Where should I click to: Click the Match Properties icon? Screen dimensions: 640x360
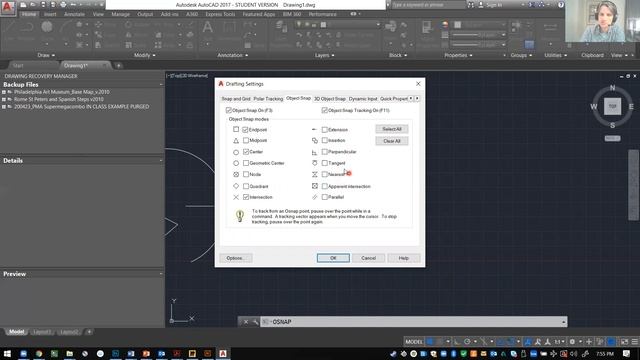(x=427, y=27)
